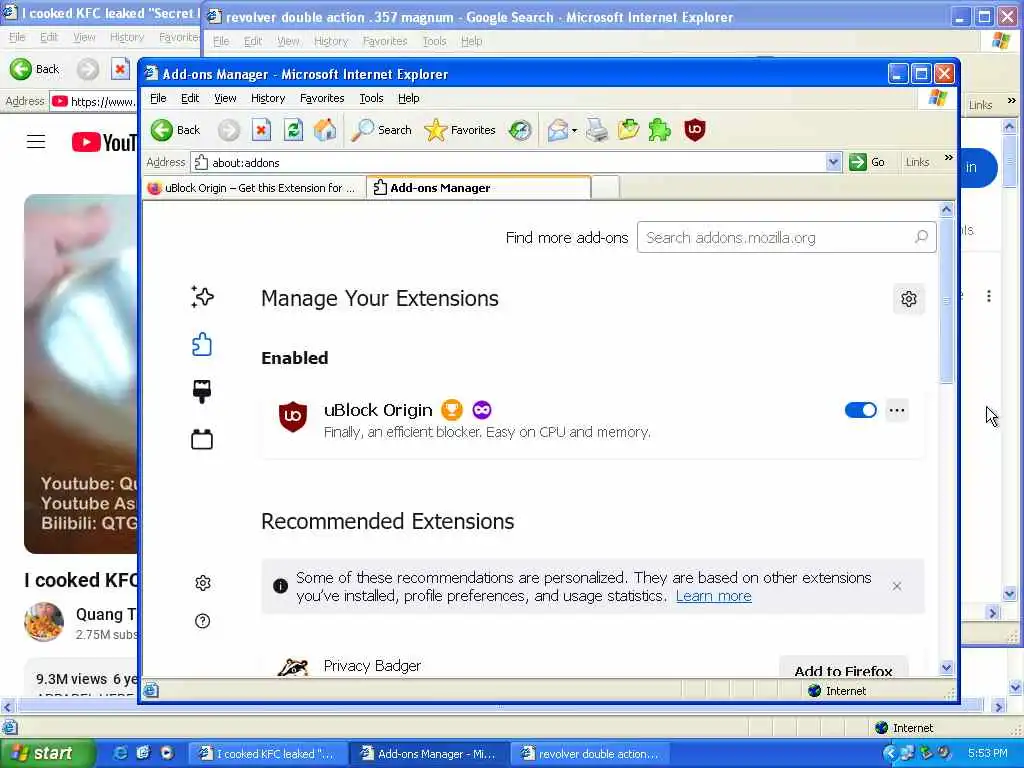Open uBlock Origin more options ellipsis
The width and height of the screenshot is (1024, 768).
pyautogui.click(x=897, y=410)
